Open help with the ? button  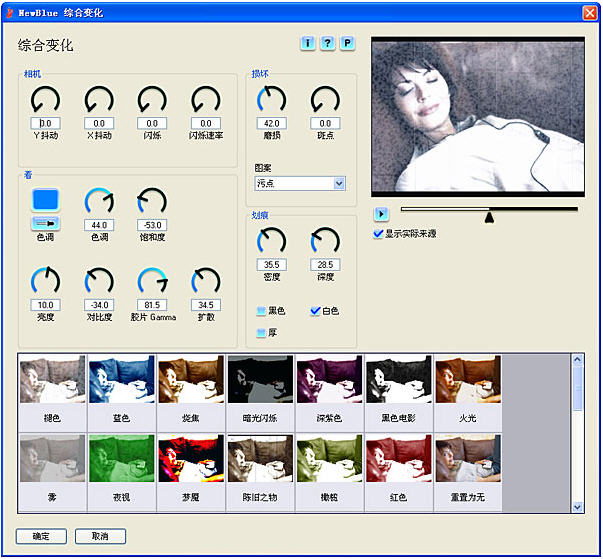(327, 43)
